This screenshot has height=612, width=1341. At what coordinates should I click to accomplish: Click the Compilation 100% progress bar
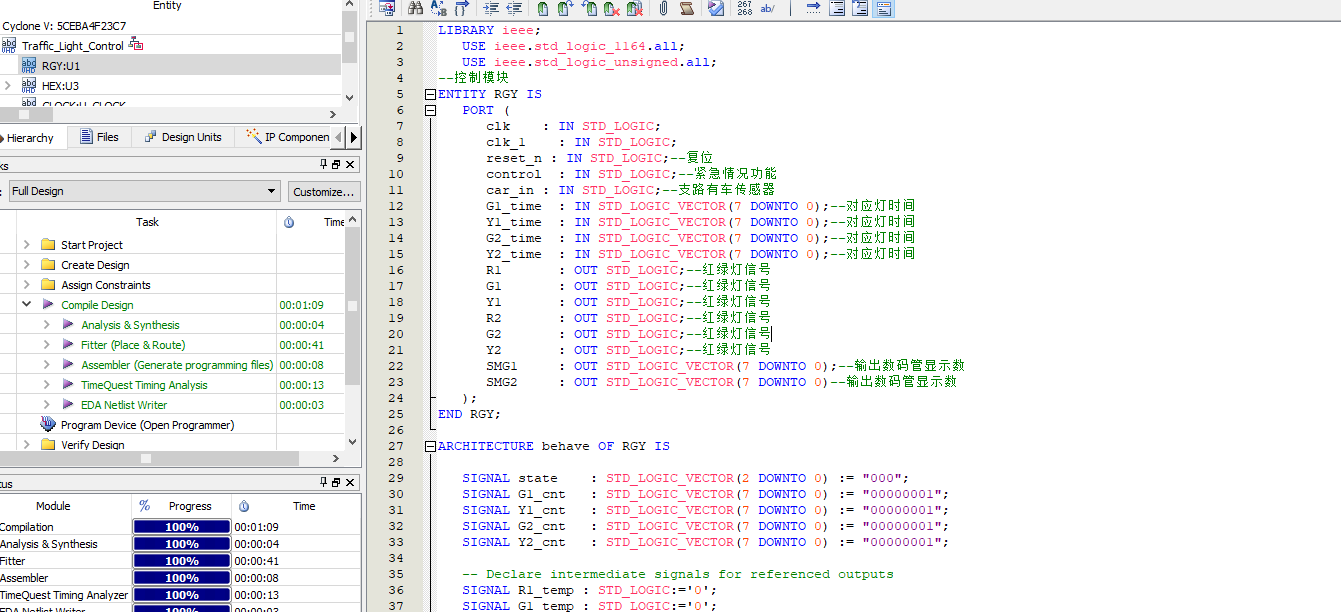[x=182, y=527]
